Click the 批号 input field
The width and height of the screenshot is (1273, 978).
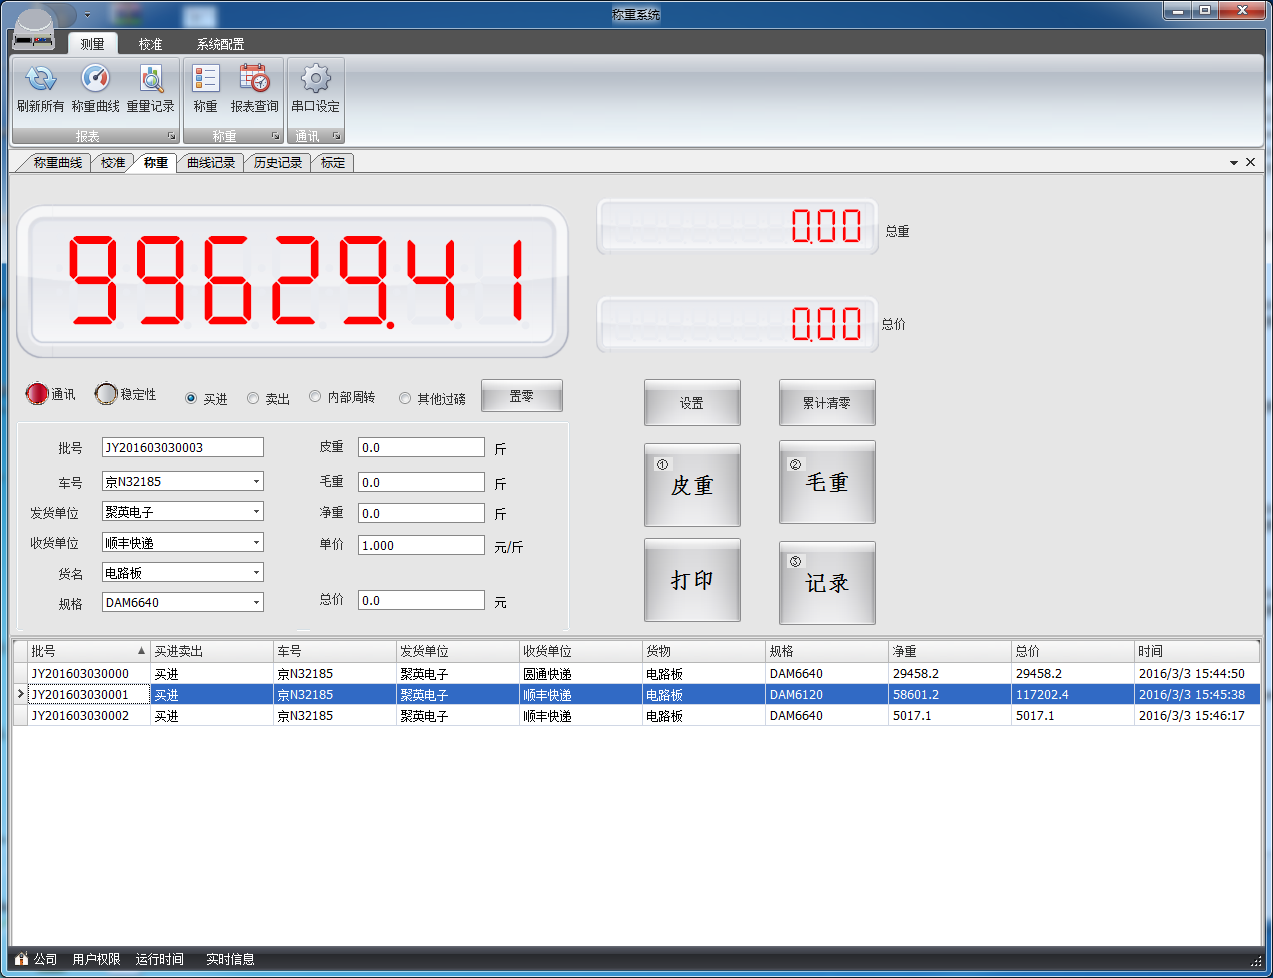(183, 447)
